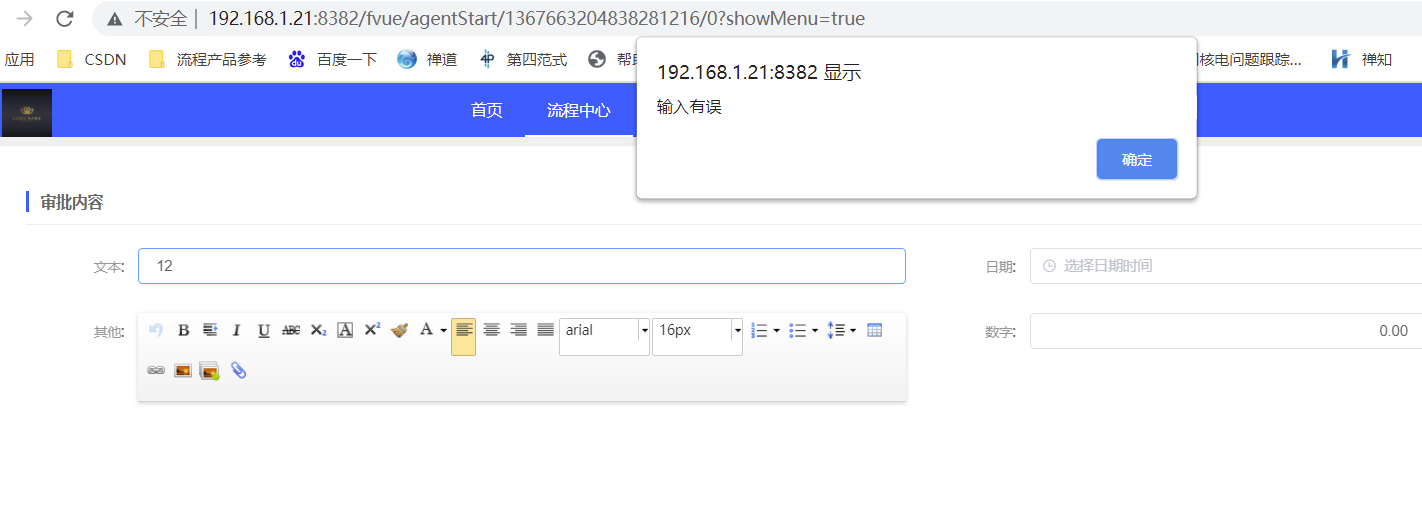Apply subscript formatting
Screen dimensions: 1422x524
(318, 330)
